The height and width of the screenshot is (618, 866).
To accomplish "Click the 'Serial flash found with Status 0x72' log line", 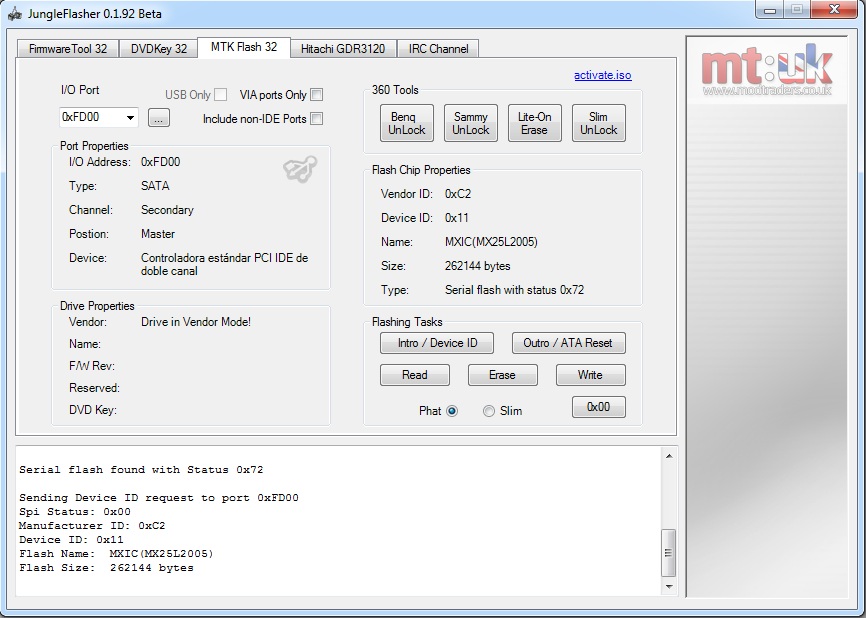I will 141,470.
